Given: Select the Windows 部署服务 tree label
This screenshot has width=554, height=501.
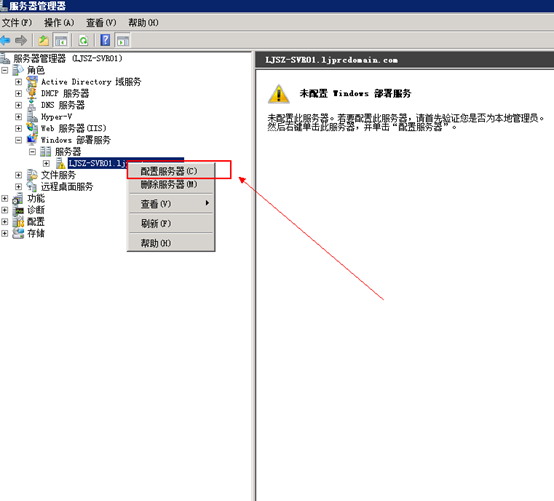Looking at the screenshot, I should [x=76, y=140].
